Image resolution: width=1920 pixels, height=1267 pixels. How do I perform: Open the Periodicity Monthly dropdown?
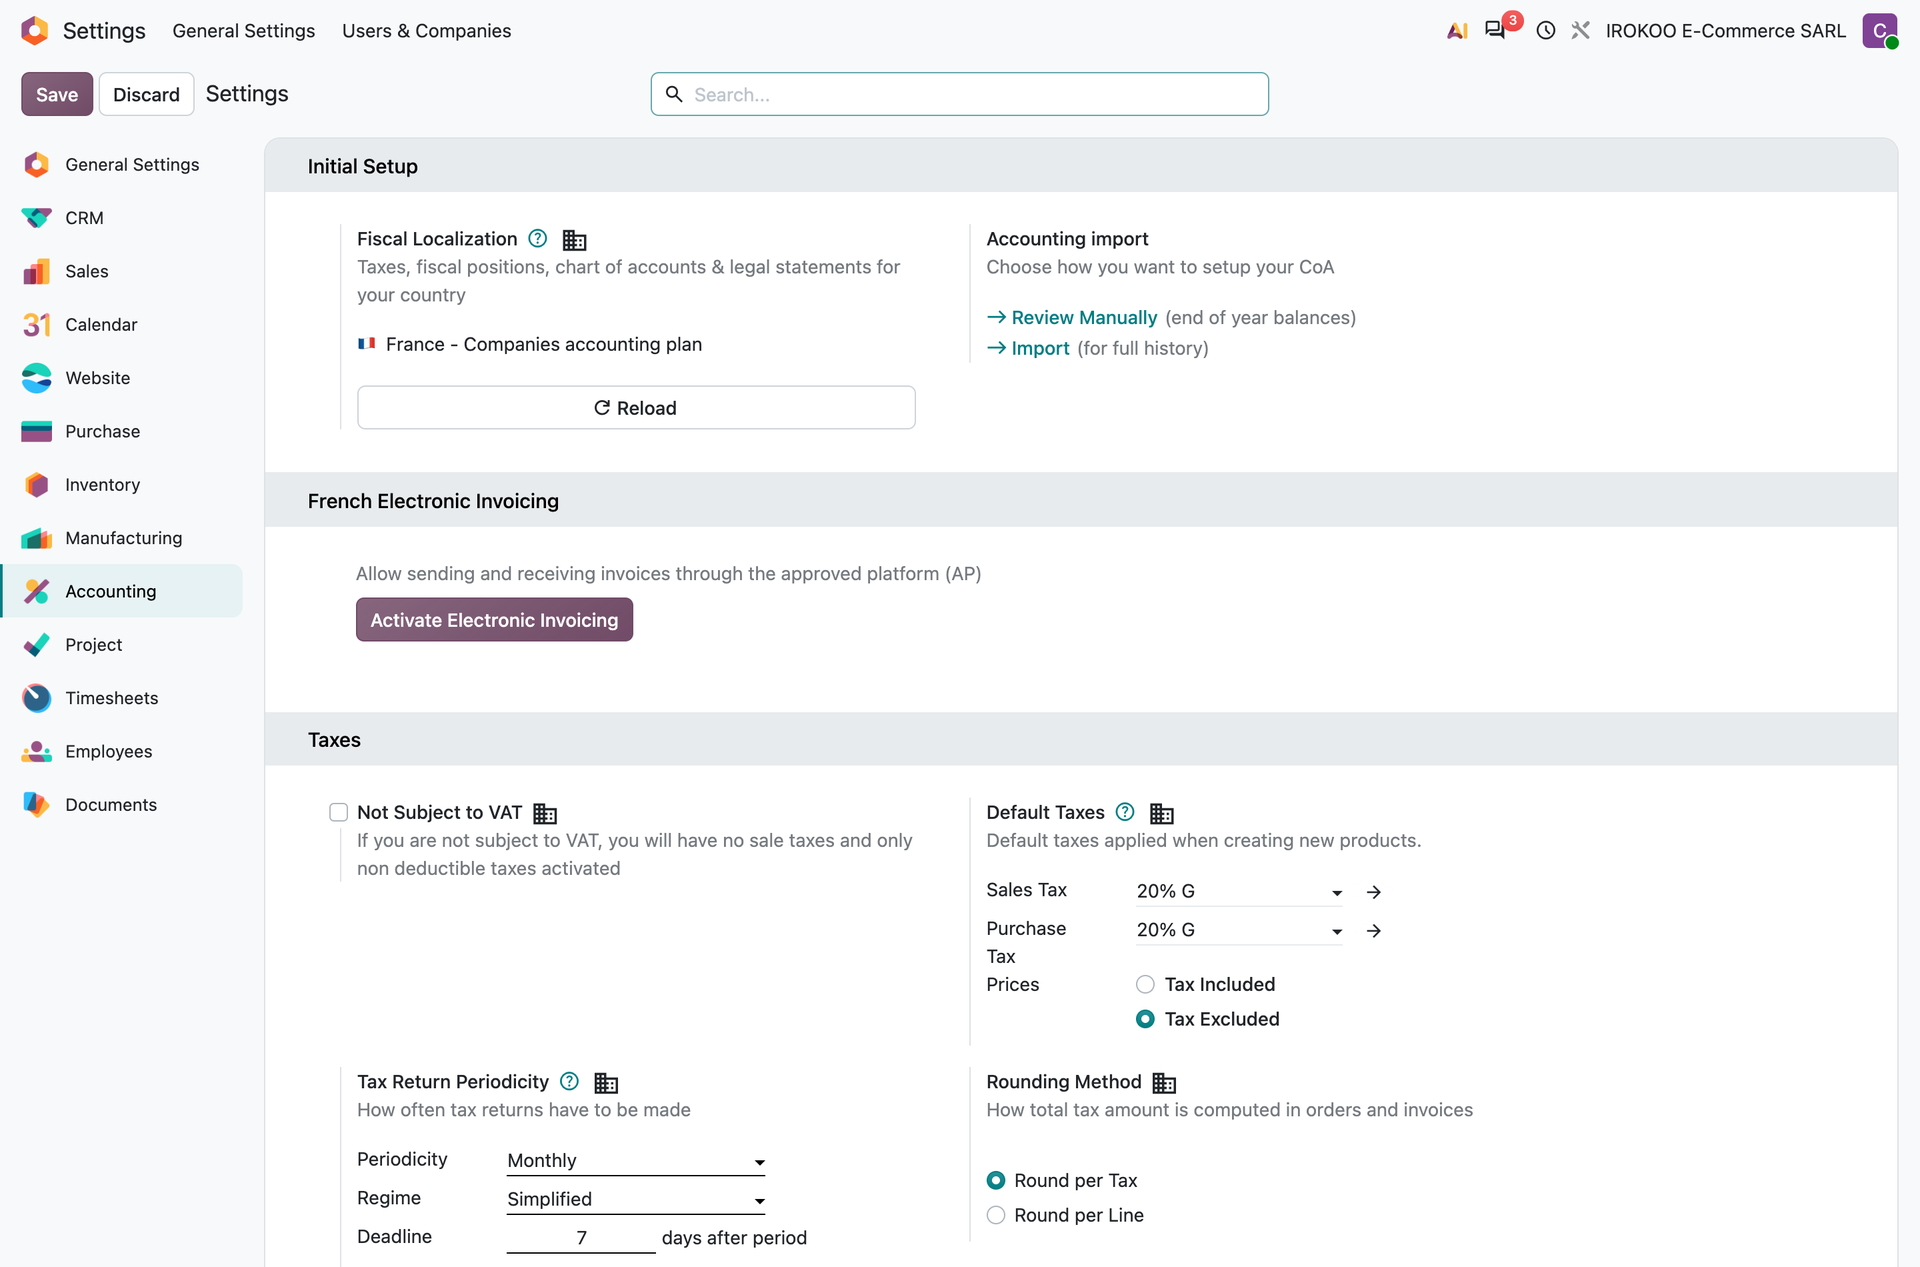pos(636,1160)
